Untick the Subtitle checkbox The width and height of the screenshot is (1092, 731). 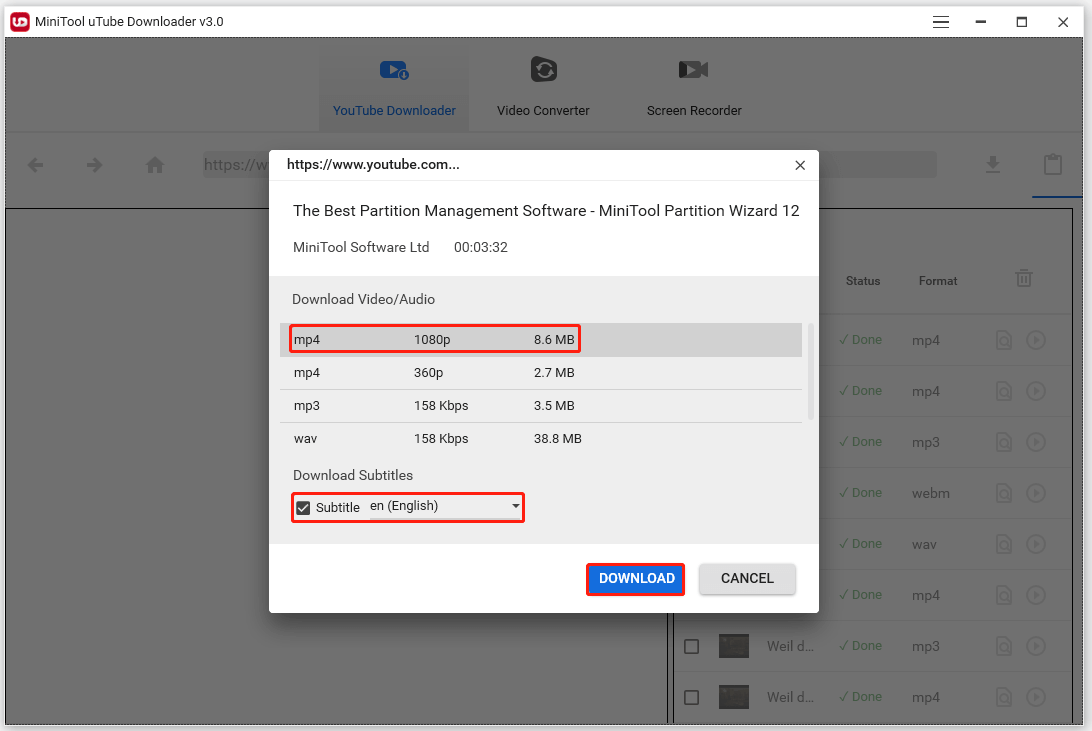click(303, 508)
